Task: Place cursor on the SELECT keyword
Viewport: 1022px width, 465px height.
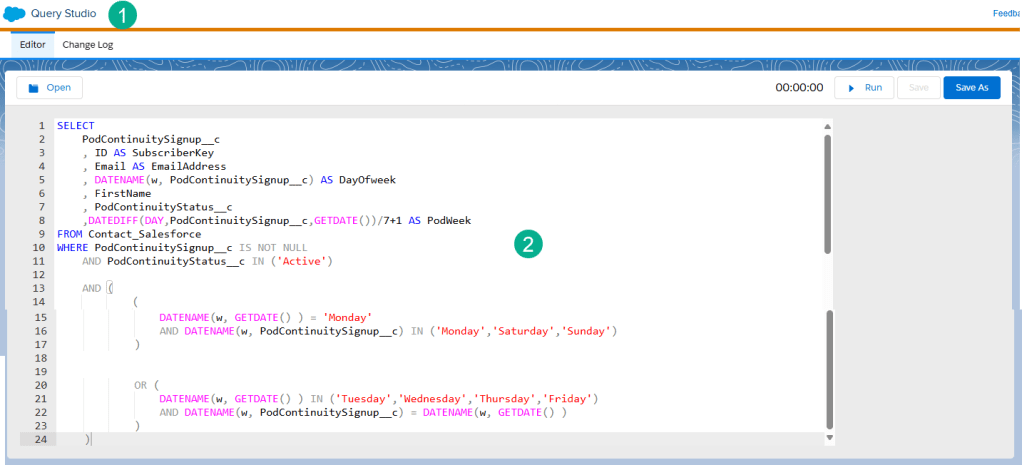Action: point(76,126)
